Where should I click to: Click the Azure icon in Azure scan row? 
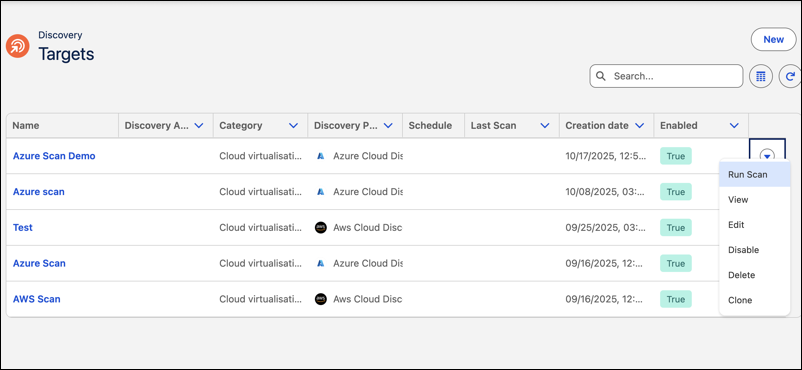click(321, 192)
